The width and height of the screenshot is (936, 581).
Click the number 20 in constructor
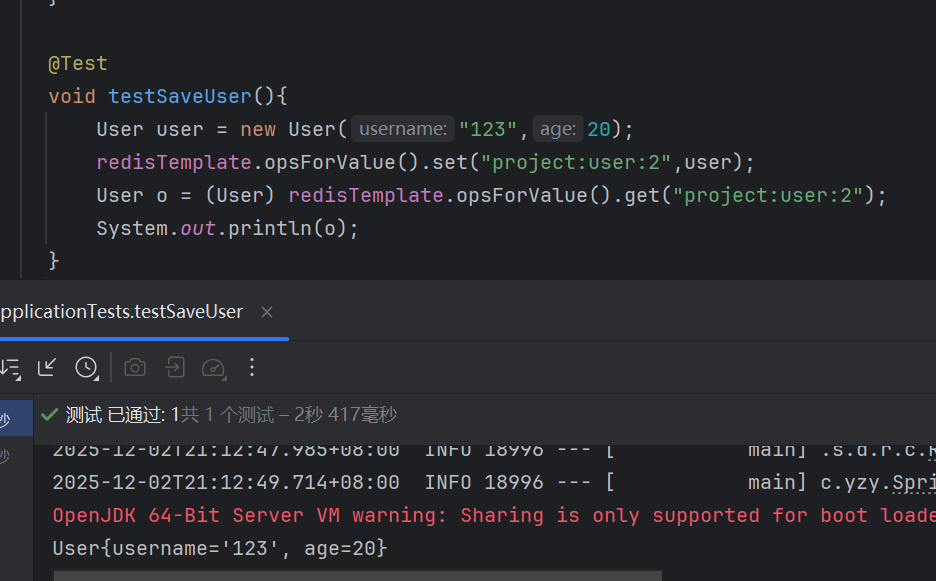599,129
